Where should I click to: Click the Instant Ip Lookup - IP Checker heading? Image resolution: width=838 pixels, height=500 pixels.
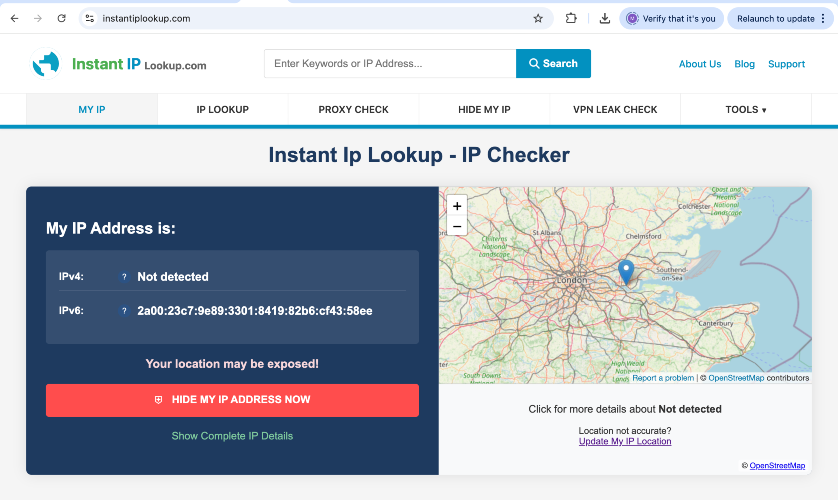coord(419,155)
